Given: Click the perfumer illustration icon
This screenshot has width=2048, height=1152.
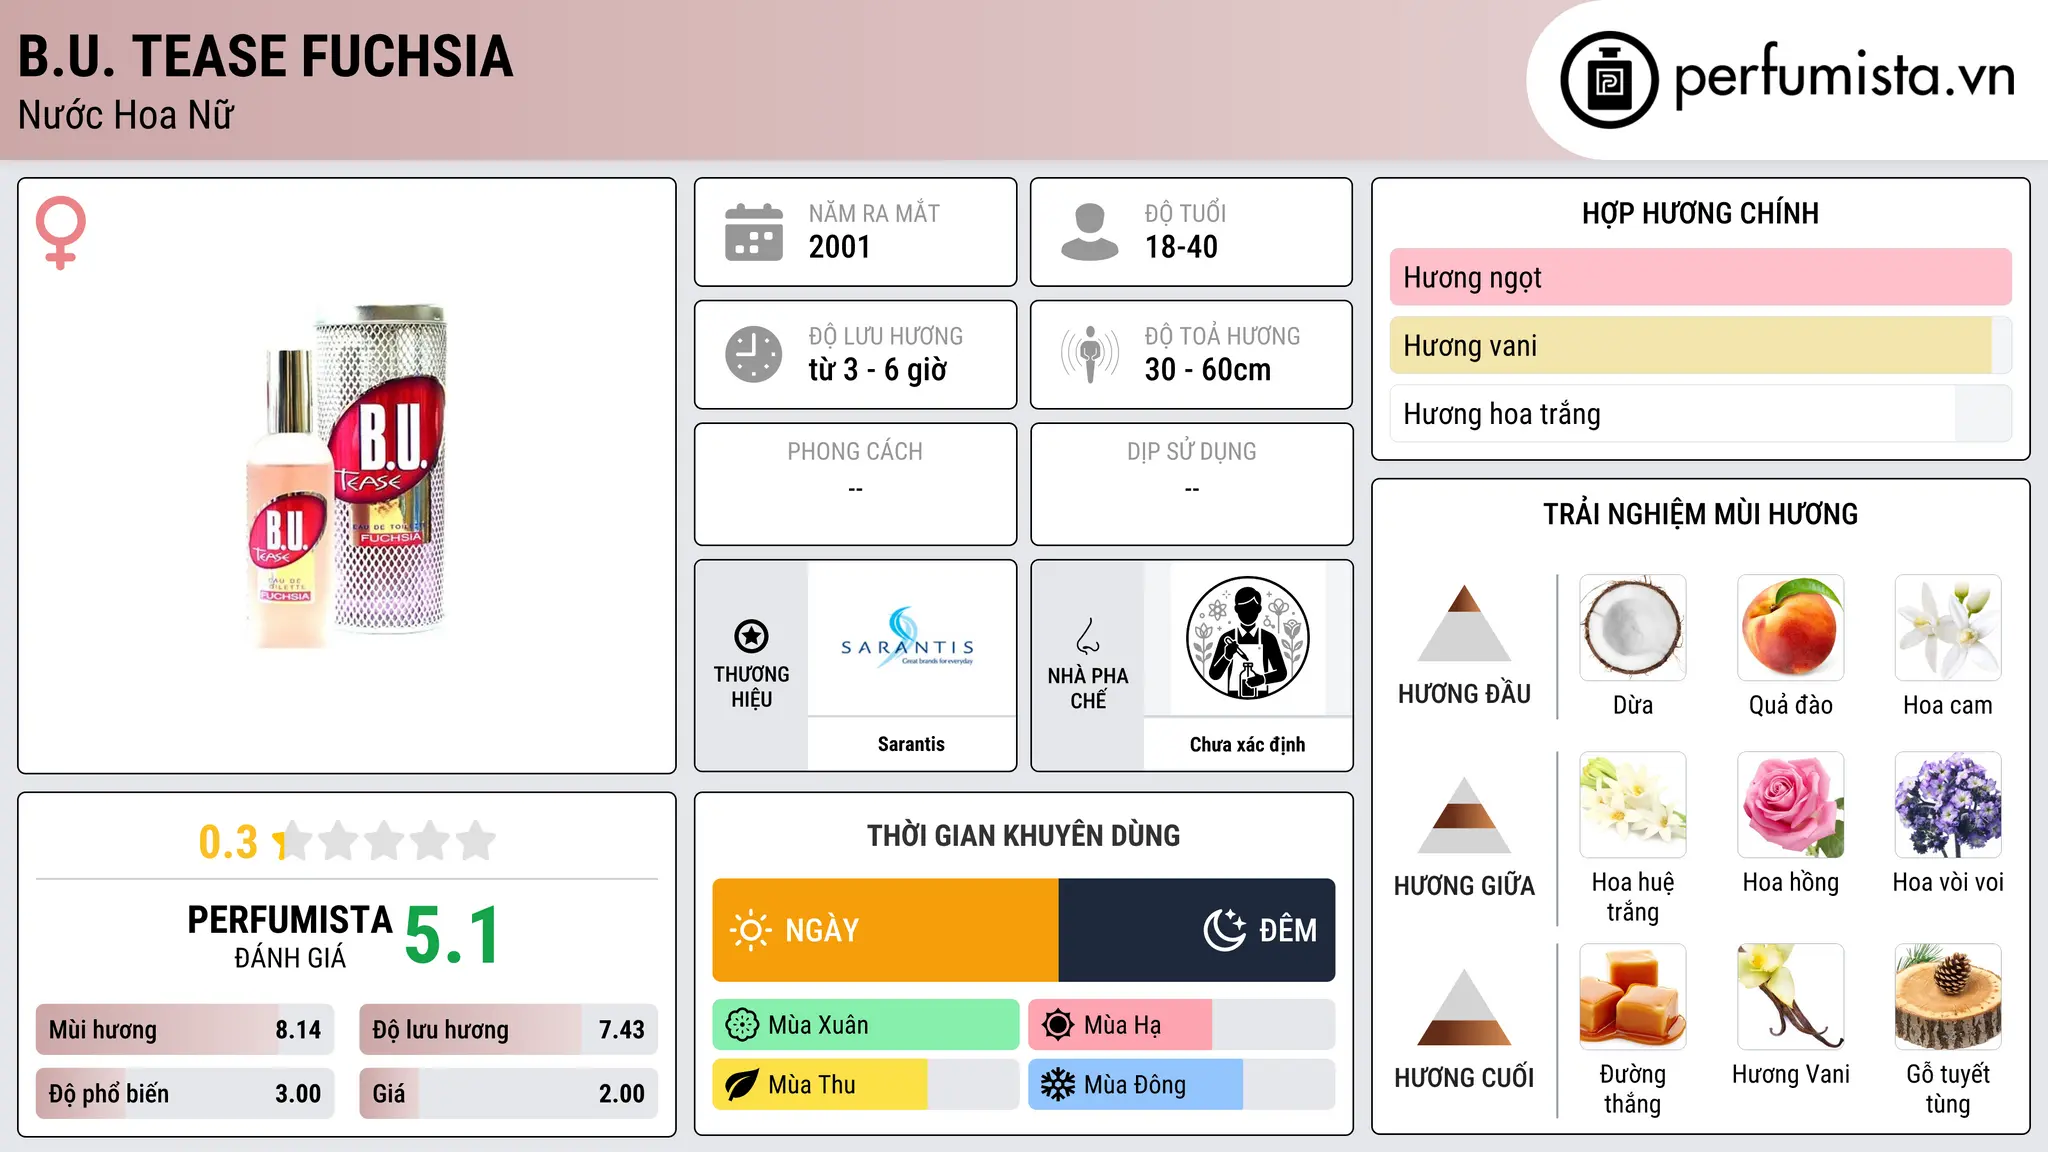Looking at the screenshot, I should pos(1247,638).
